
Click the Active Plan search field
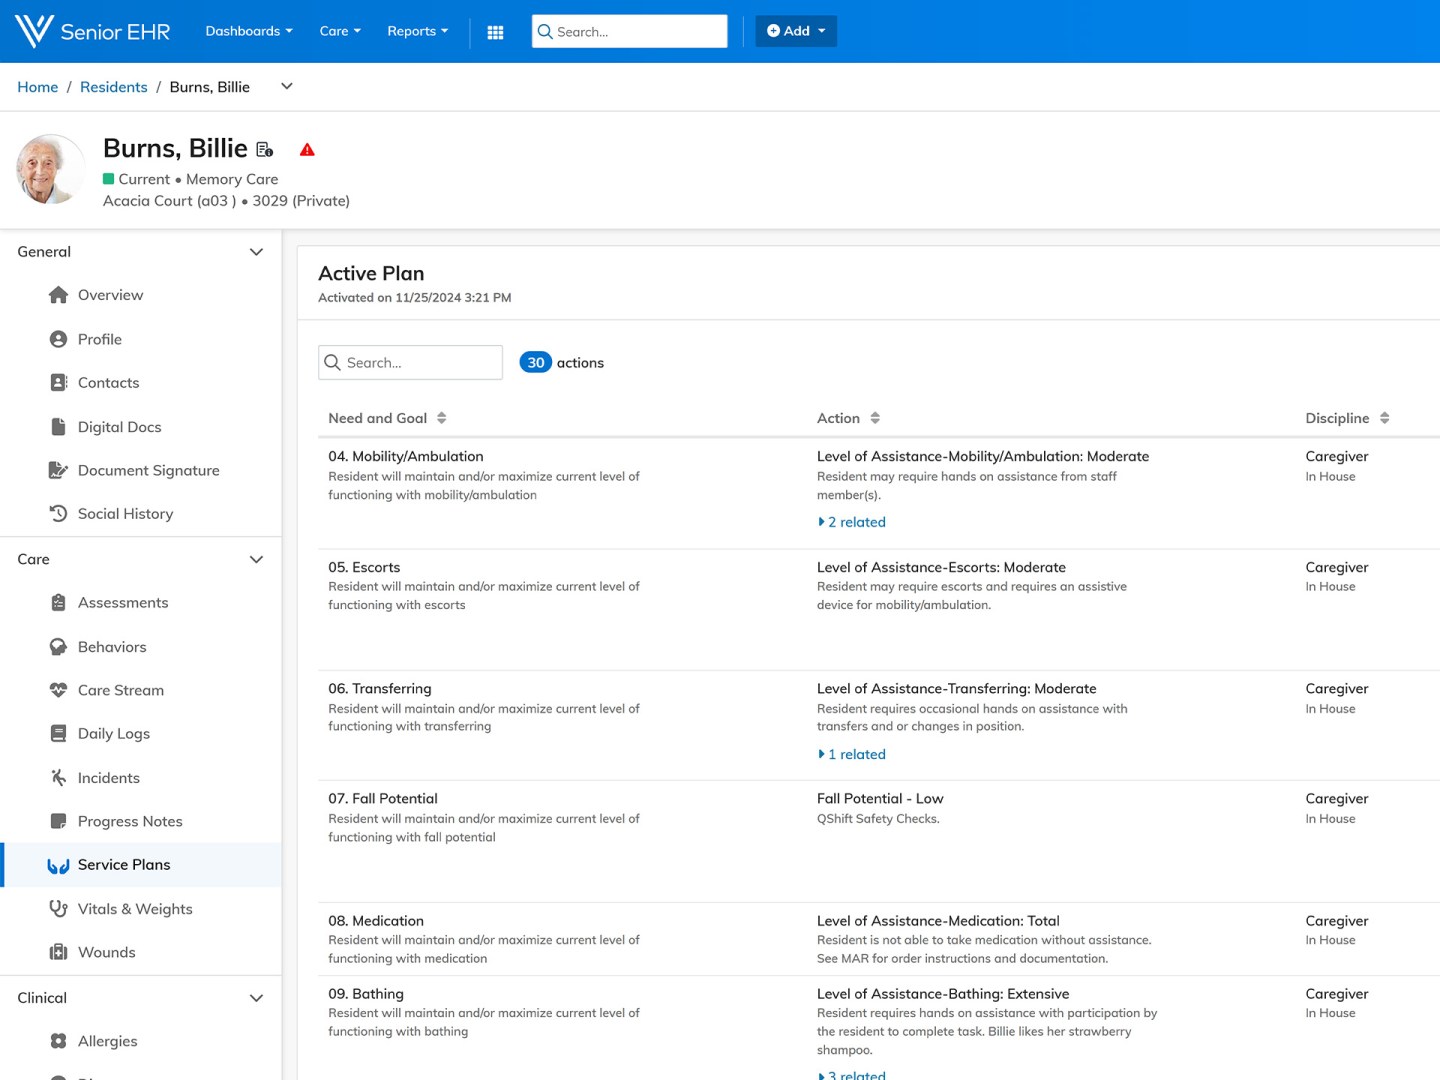coord(411,363)
